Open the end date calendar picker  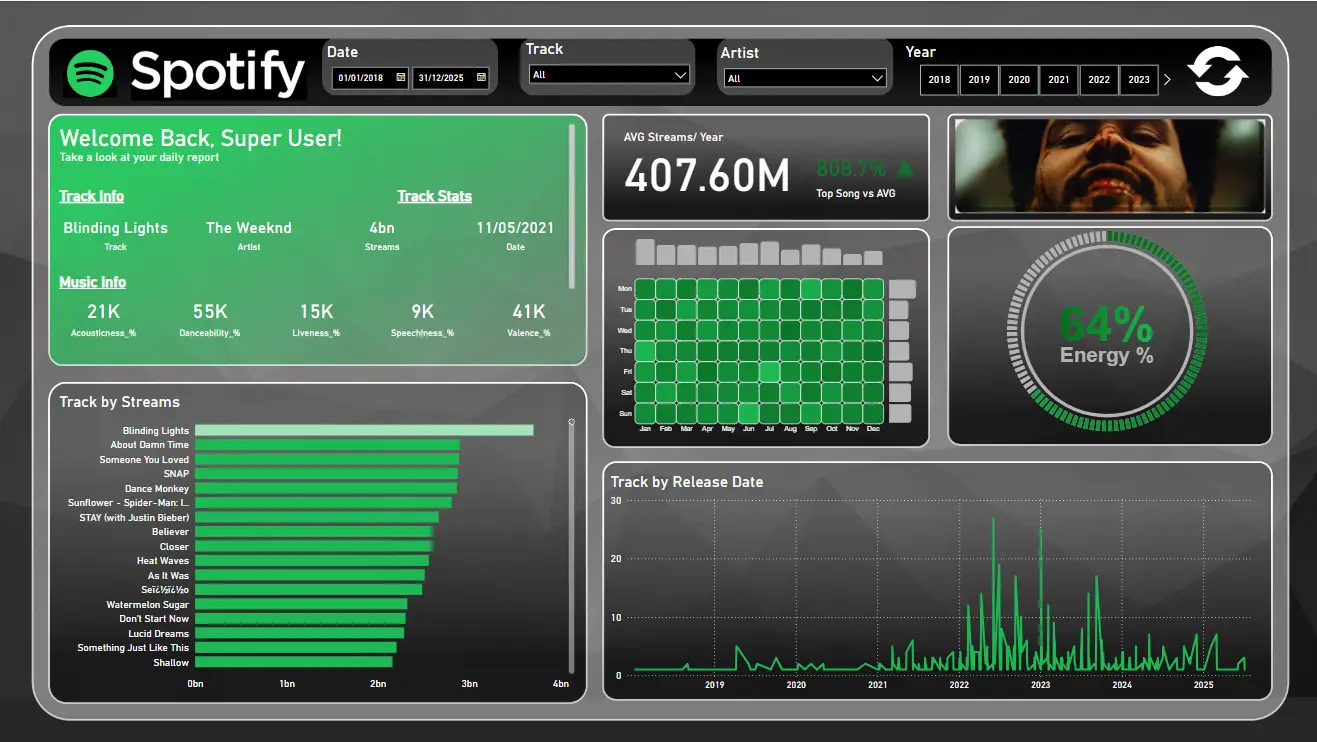pos(481,77)
